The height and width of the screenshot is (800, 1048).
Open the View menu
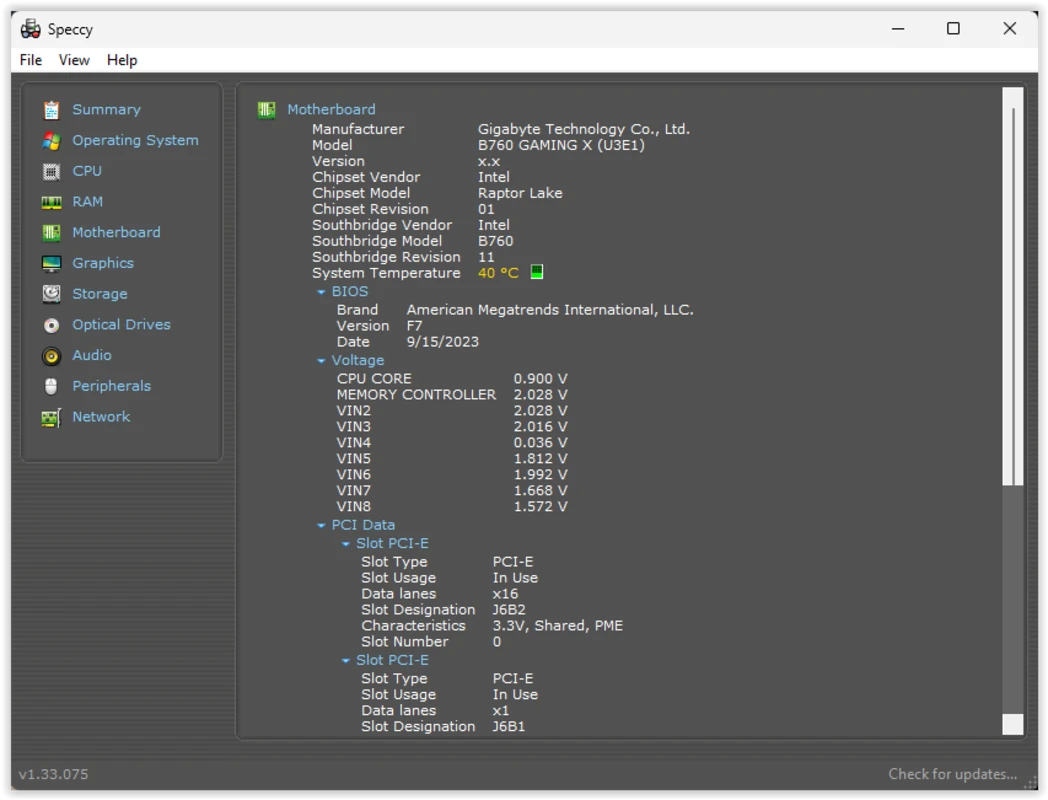[x=74, y=60]
